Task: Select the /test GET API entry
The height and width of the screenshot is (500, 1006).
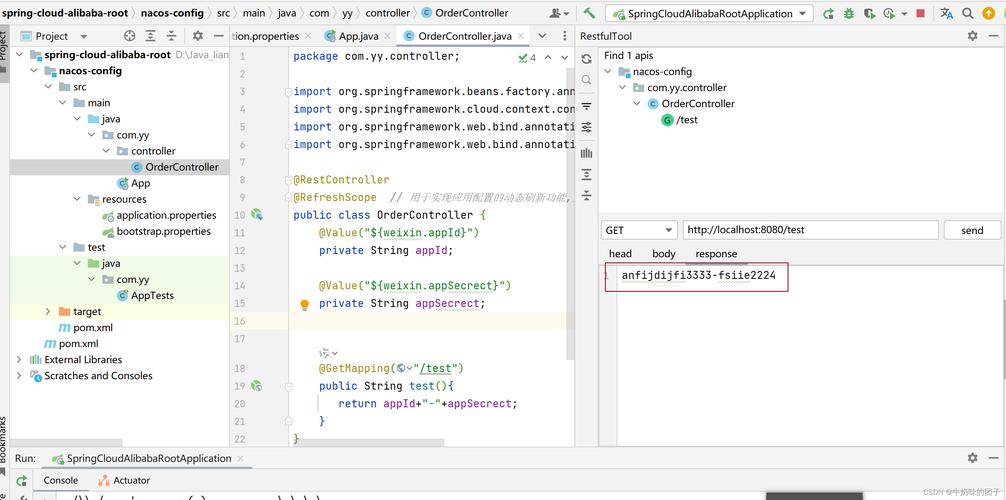Action: click(x=680, y=120)
